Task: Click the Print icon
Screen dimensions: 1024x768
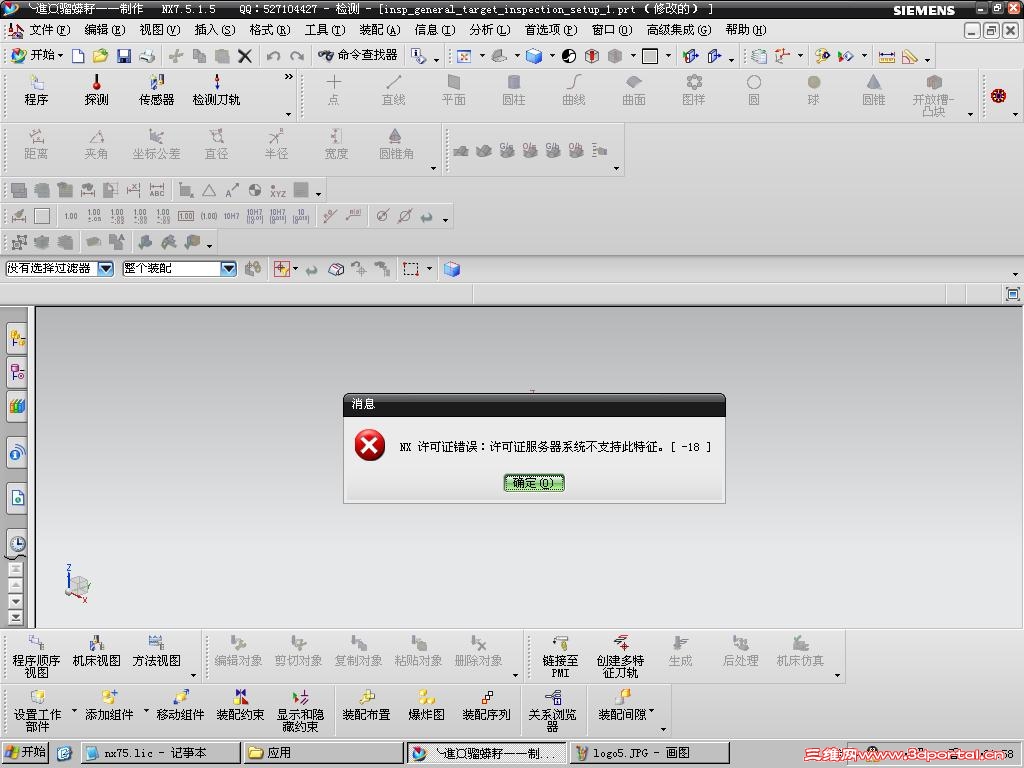Action: pos(147,56)
